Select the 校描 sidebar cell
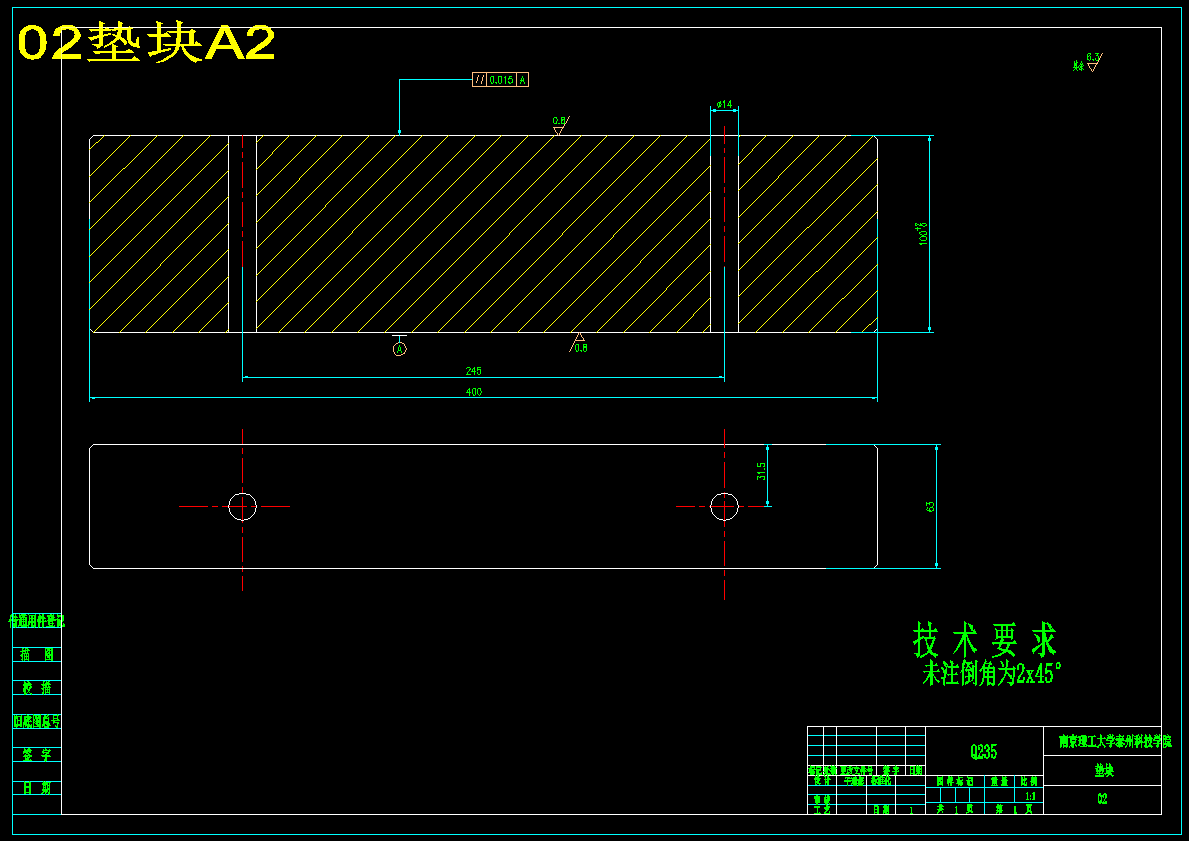 tap(36, 688)
